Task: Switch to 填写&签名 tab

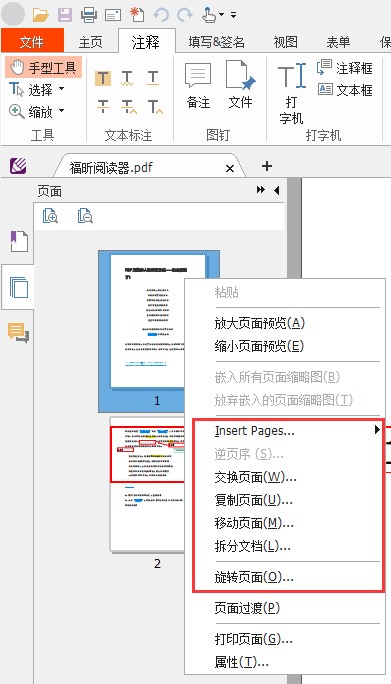Action: [216, 42]
